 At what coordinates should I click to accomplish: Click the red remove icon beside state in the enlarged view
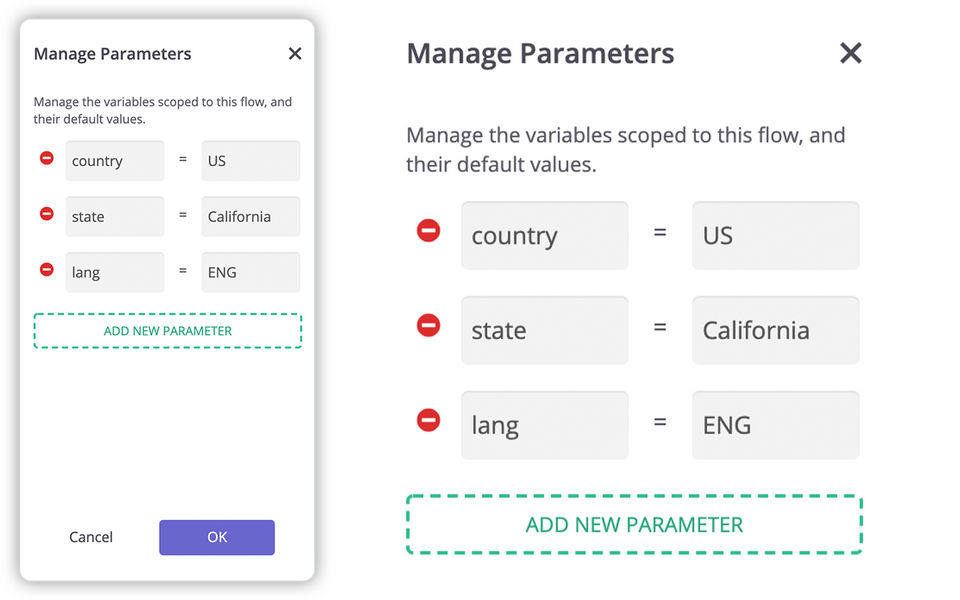(428, 326)
